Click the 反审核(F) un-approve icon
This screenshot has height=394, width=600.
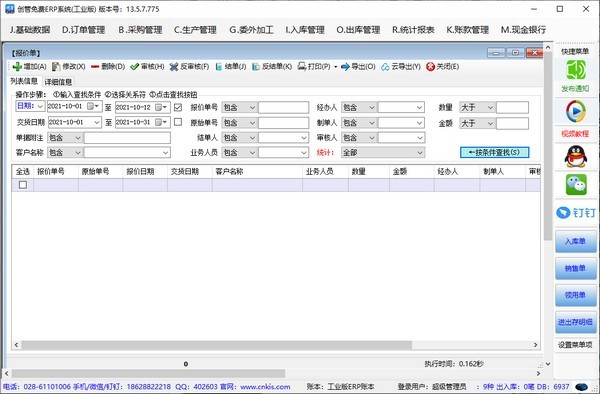pyautogui.click(x=174, y=67)
